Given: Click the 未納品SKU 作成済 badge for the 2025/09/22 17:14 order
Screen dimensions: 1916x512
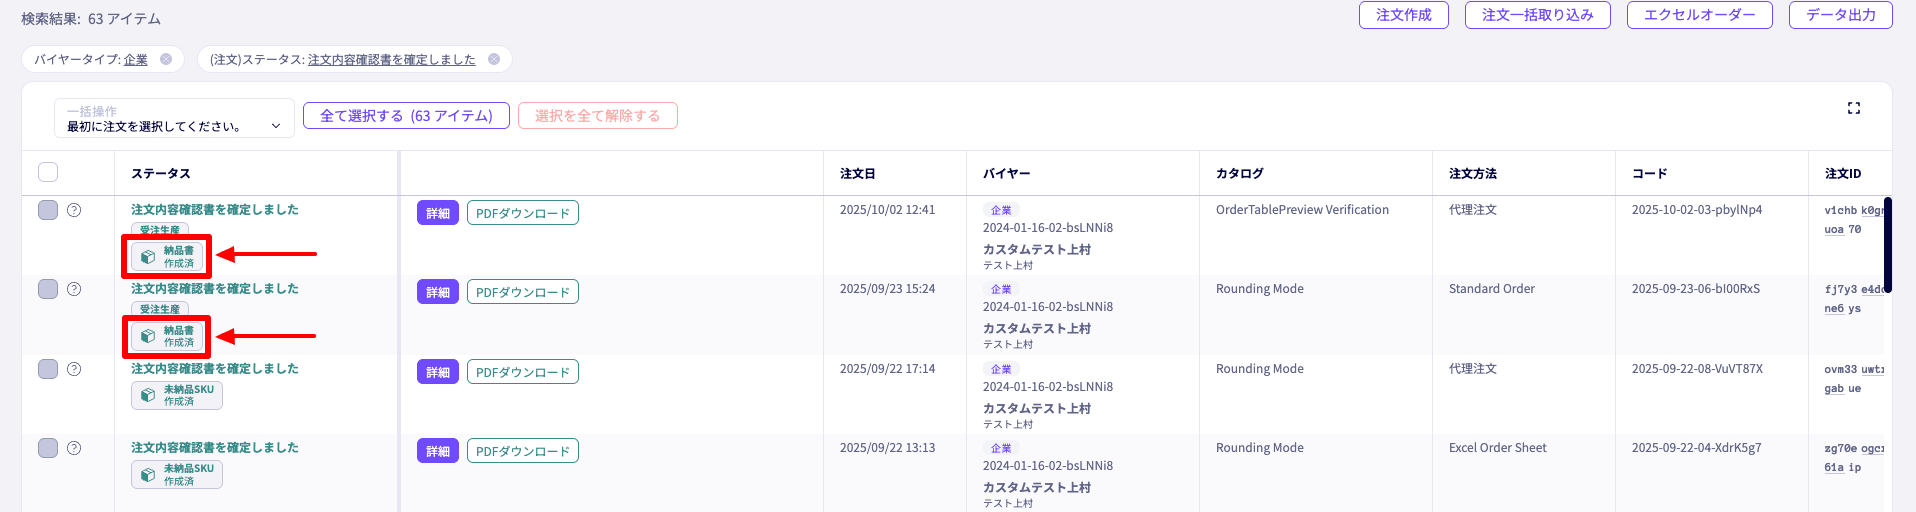Looking at the screenshot, I should (x=177, y=395).
